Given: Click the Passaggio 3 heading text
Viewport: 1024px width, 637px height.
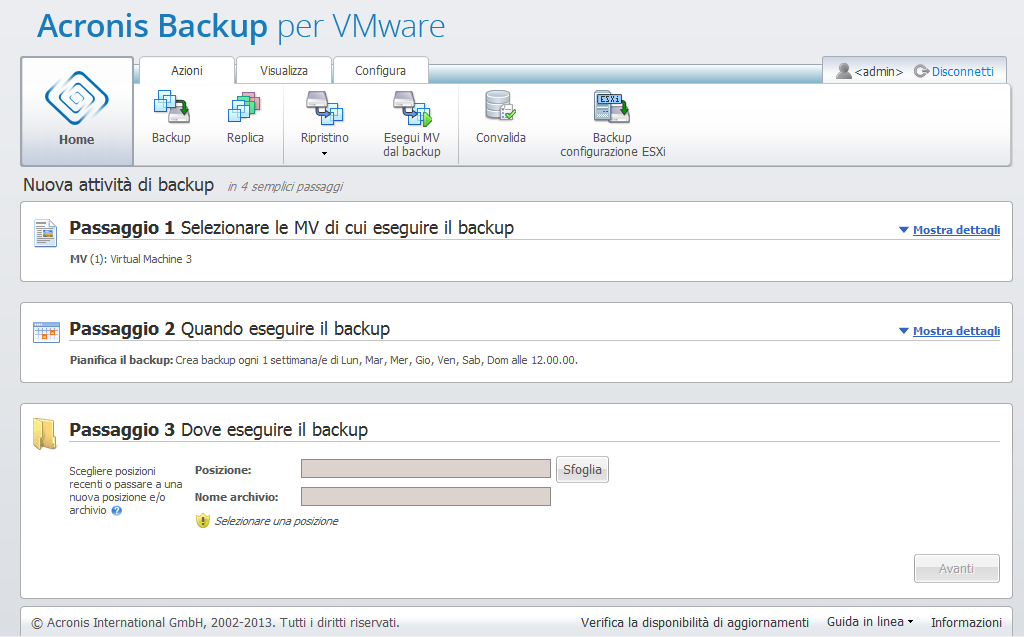Looking at the screenshot, I should click(x=219, y=430).
